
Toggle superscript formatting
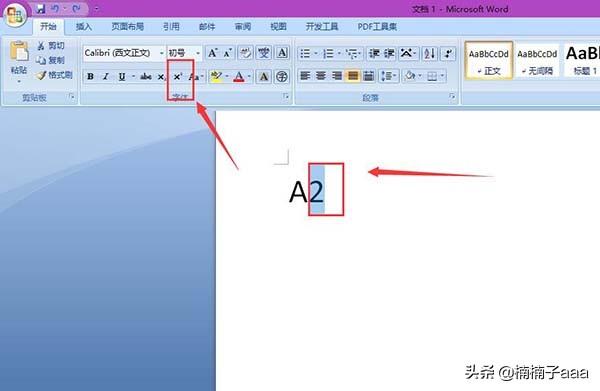(177, 77)
